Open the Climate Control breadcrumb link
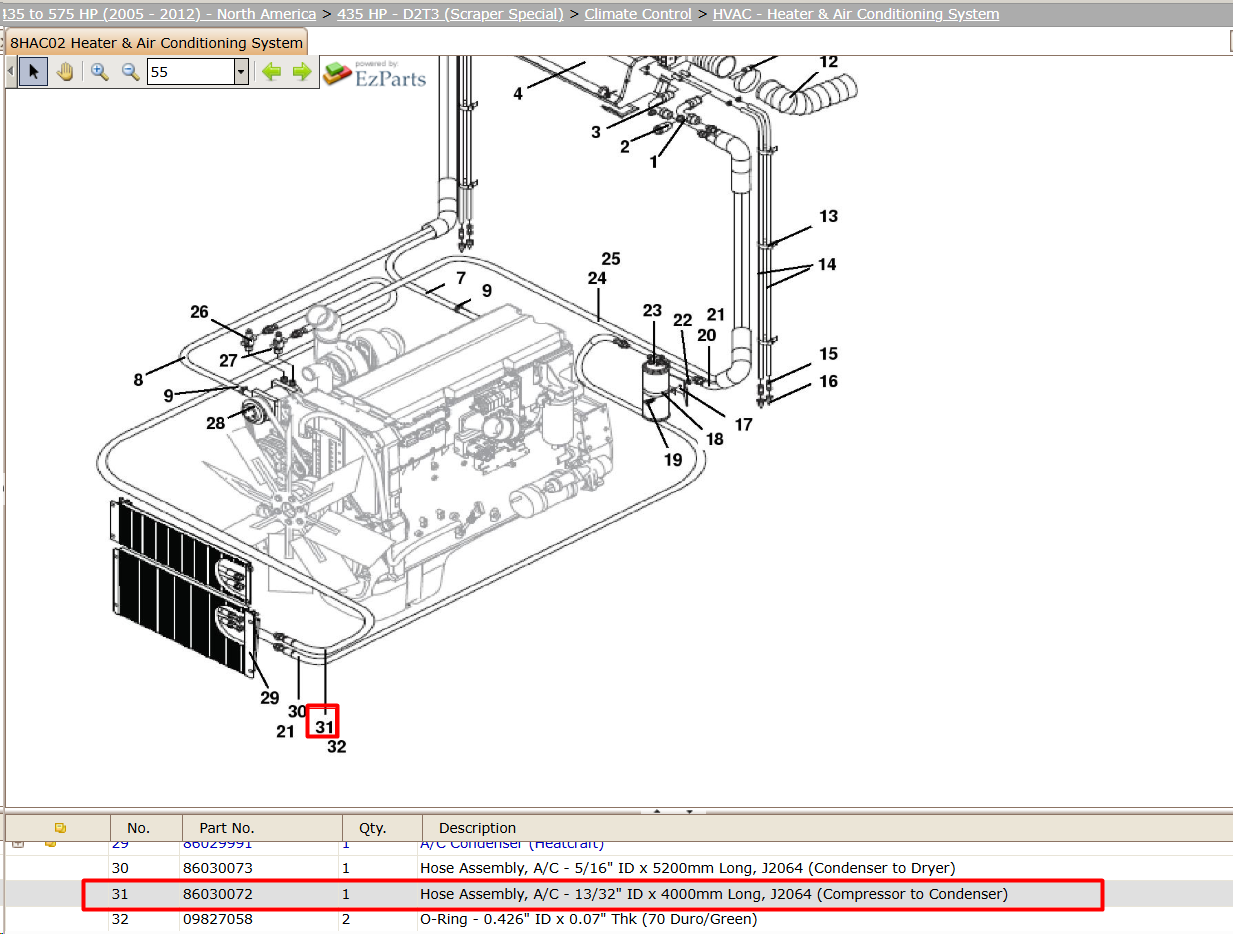The image size is (1233, 934). pyautogui.click(x=638, y=14)
